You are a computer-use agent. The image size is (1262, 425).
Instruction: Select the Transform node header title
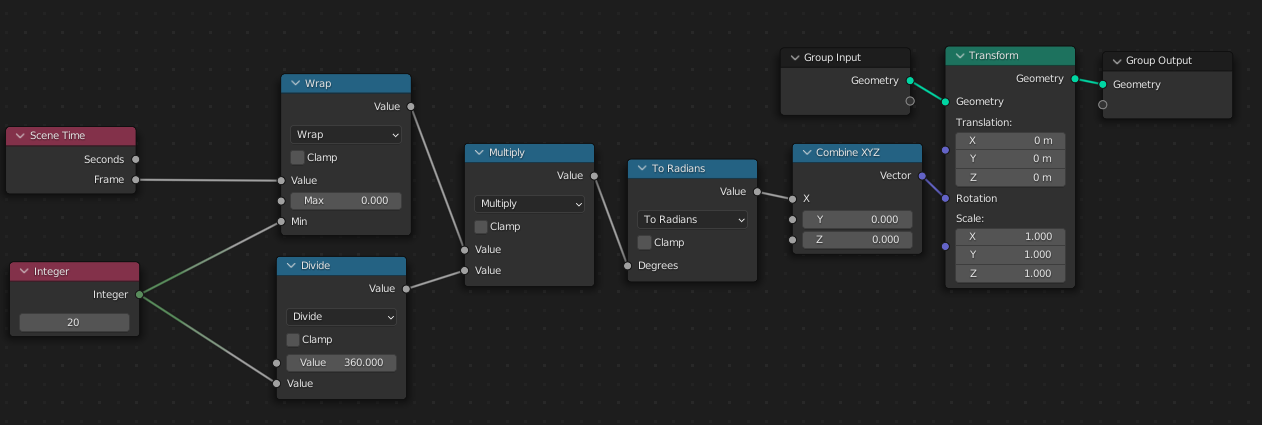click(993, 56)
